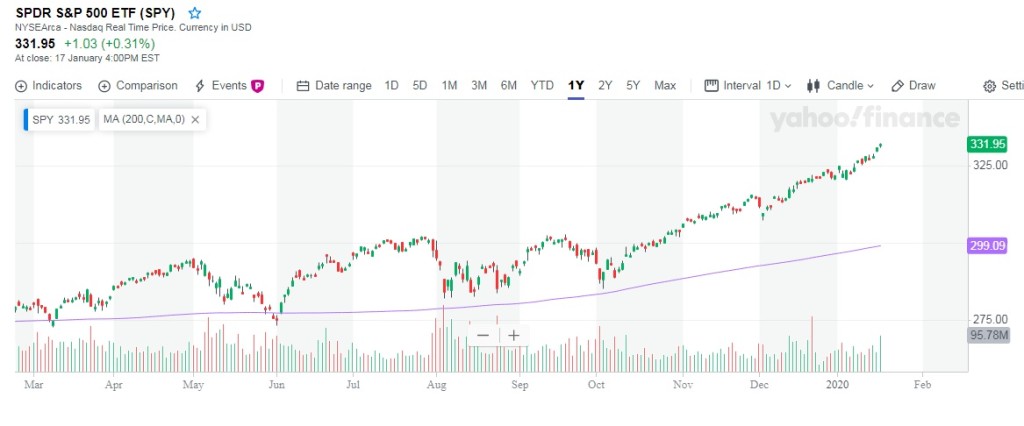Click the Comparison plus icon
This screenshot has height=426, width=1024.
pyautogui.click(x=105, y=86)
